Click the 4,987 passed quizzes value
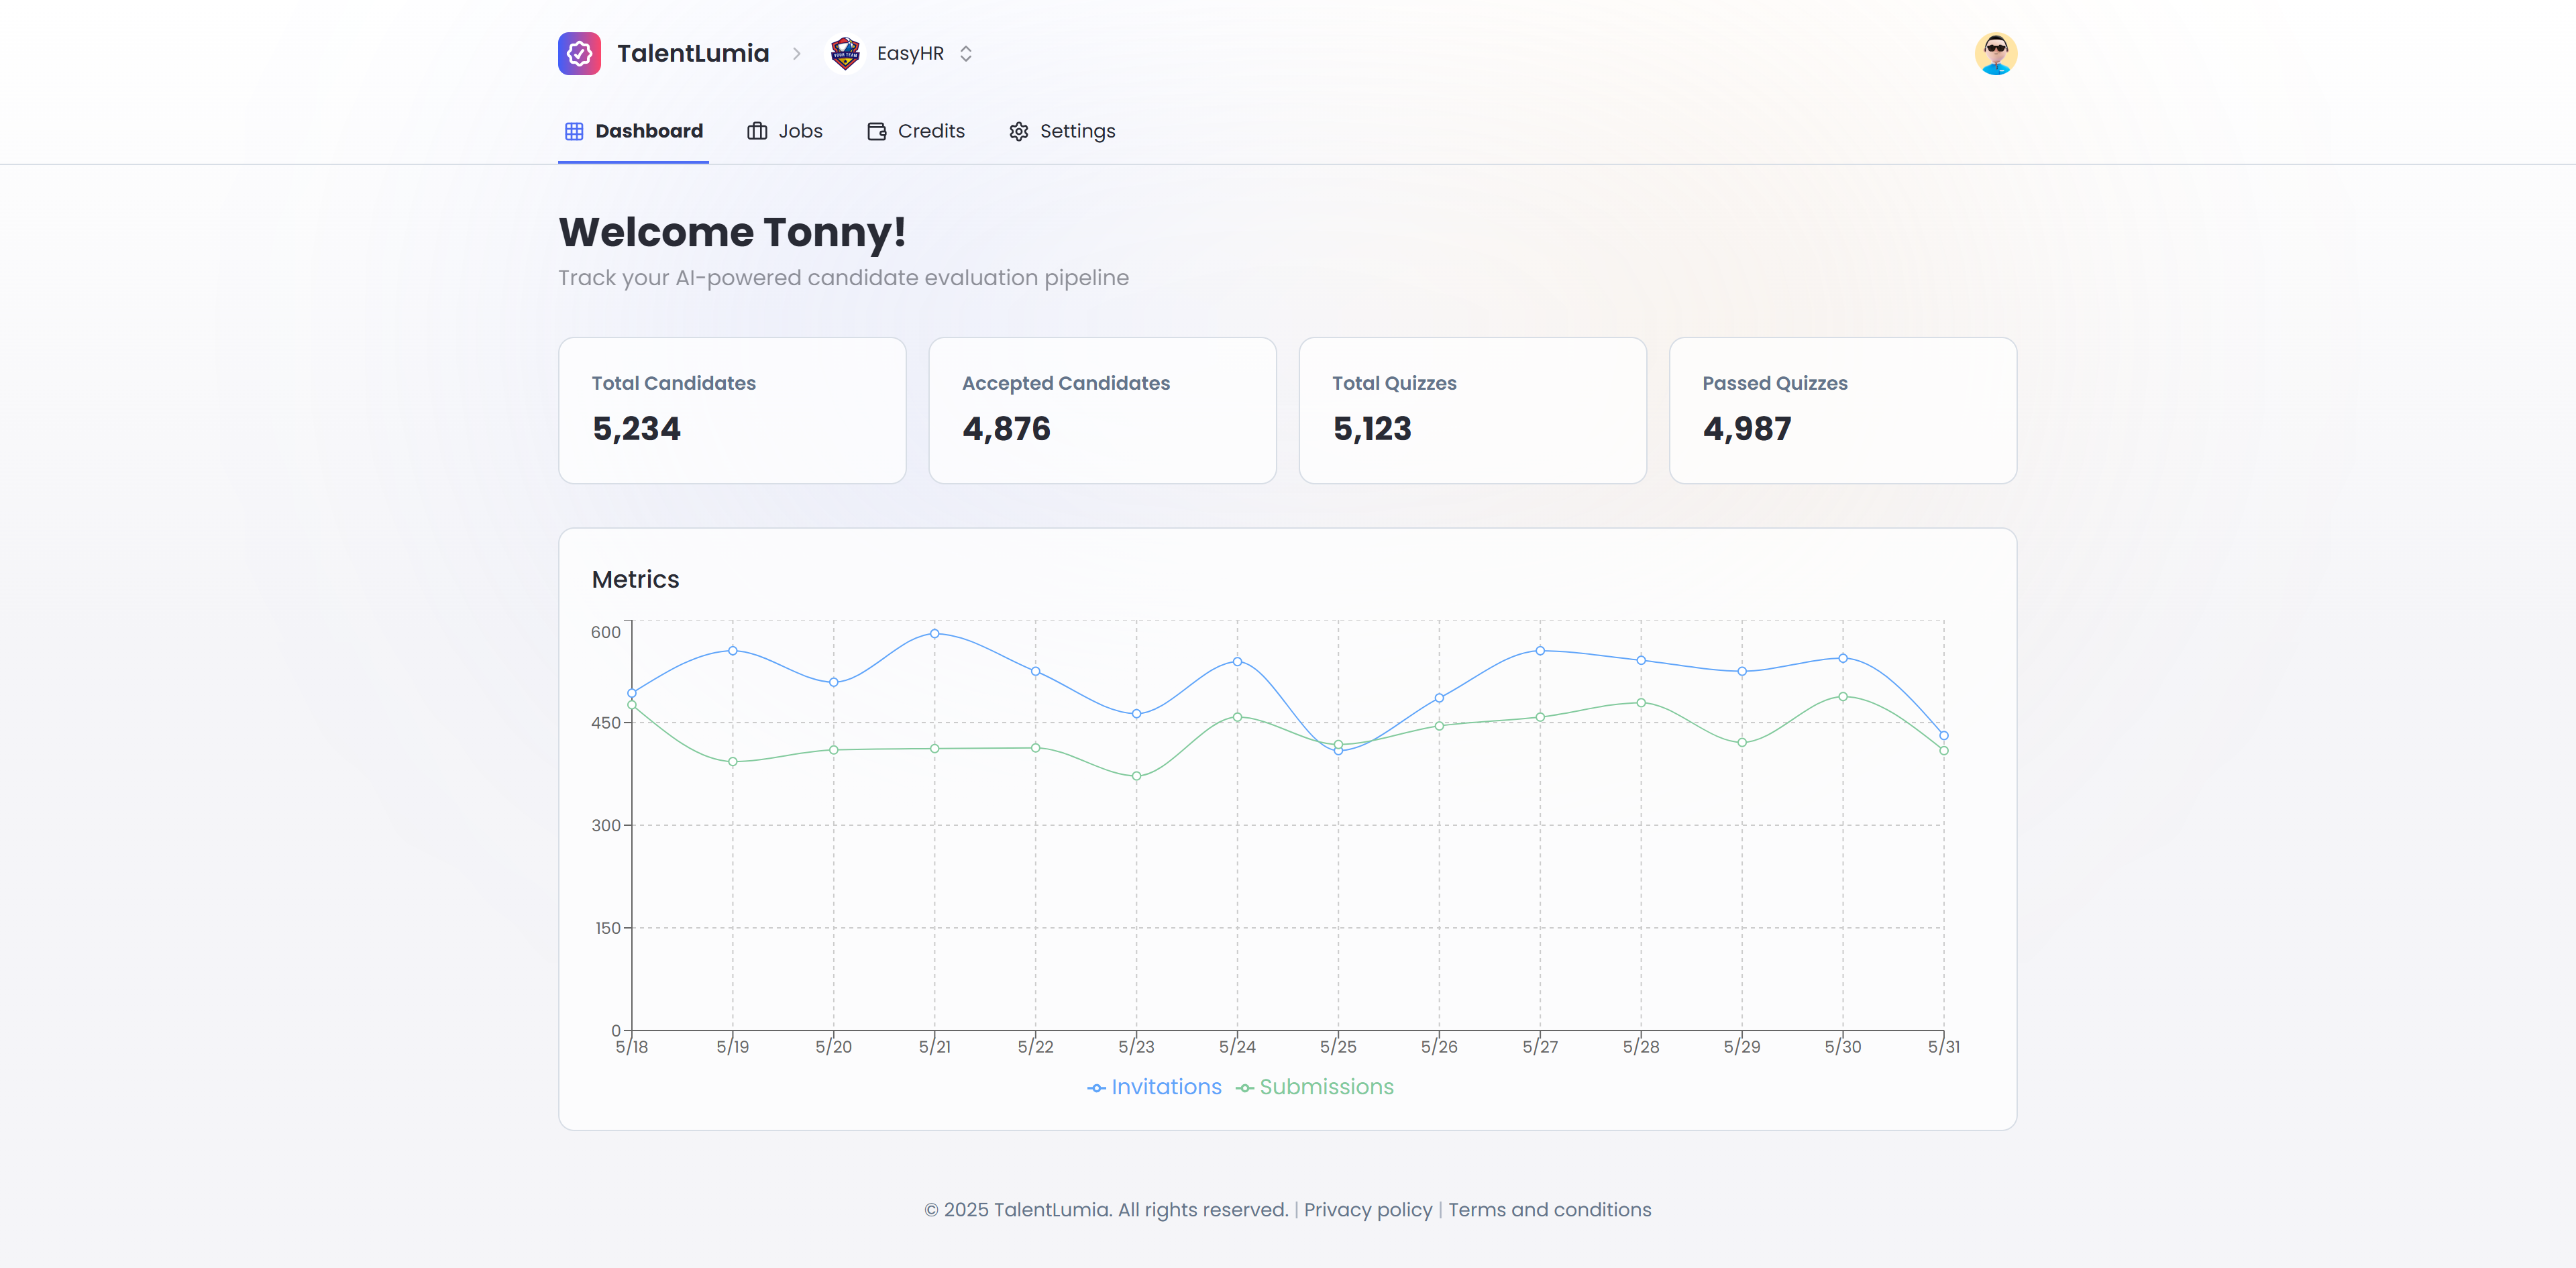The width and height of the screenshot is (2576, 1268). point(1747,429)
